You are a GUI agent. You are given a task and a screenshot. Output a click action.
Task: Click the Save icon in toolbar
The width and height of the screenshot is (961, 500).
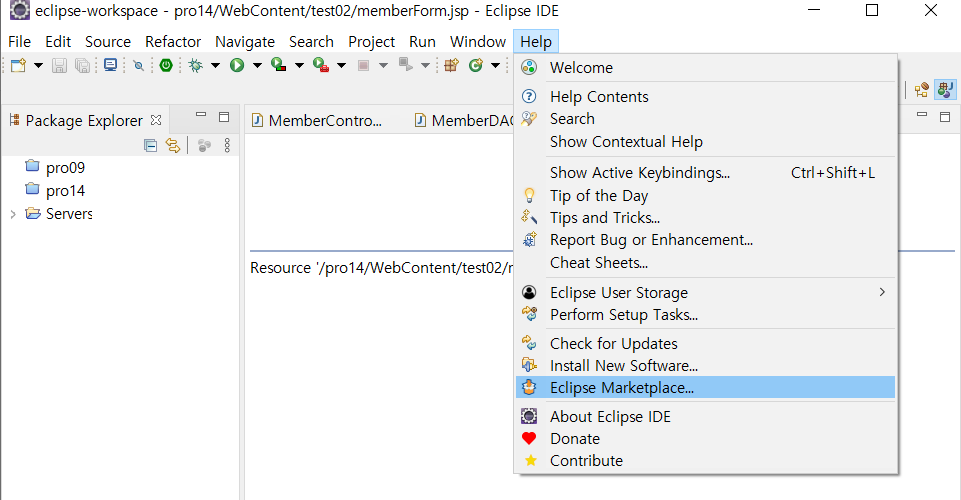(59, 65)
